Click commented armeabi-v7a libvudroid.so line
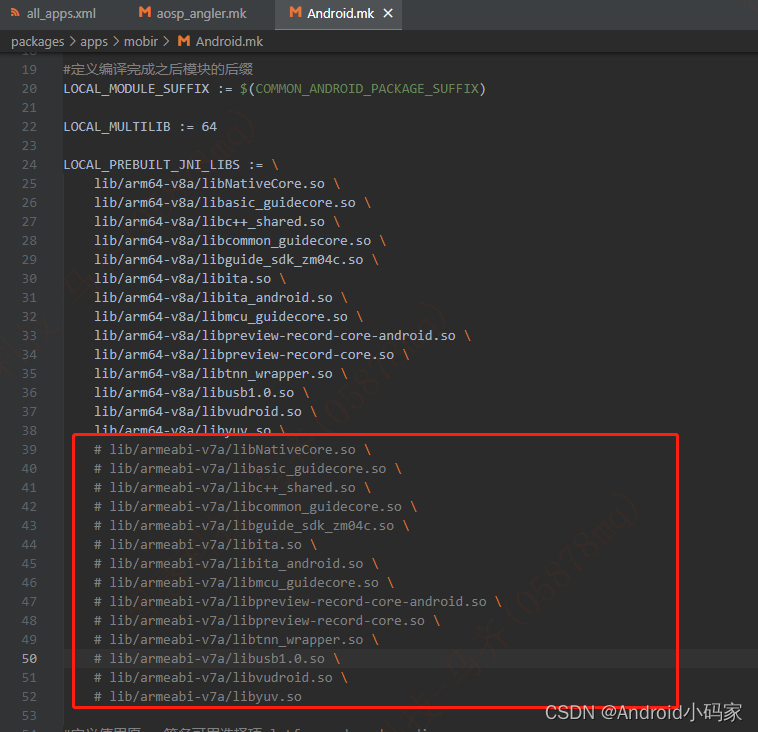This screenshot has height=732, width=758. click(x=221, y=677)
